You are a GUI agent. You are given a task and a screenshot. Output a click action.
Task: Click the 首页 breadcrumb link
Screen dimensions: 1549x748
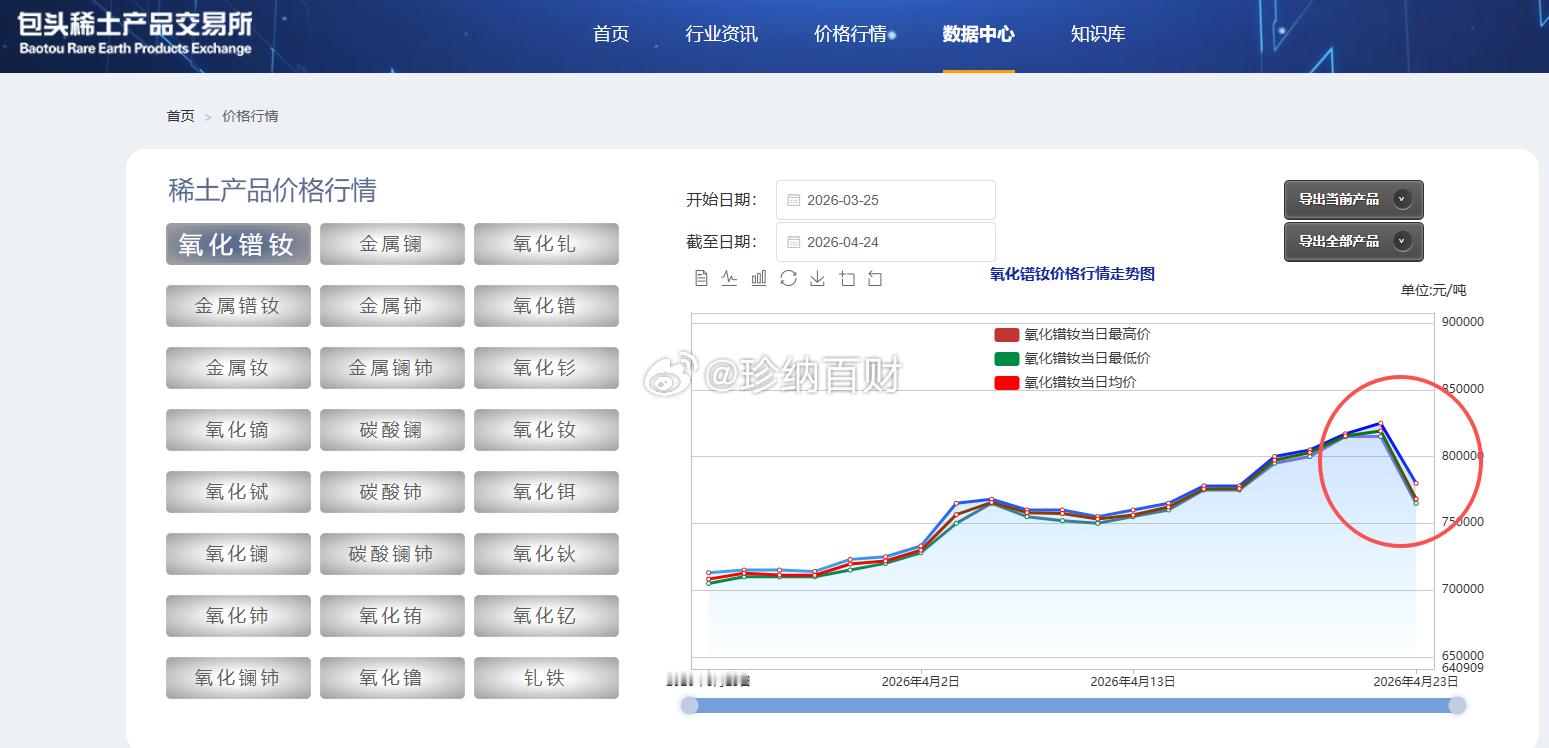180,116
